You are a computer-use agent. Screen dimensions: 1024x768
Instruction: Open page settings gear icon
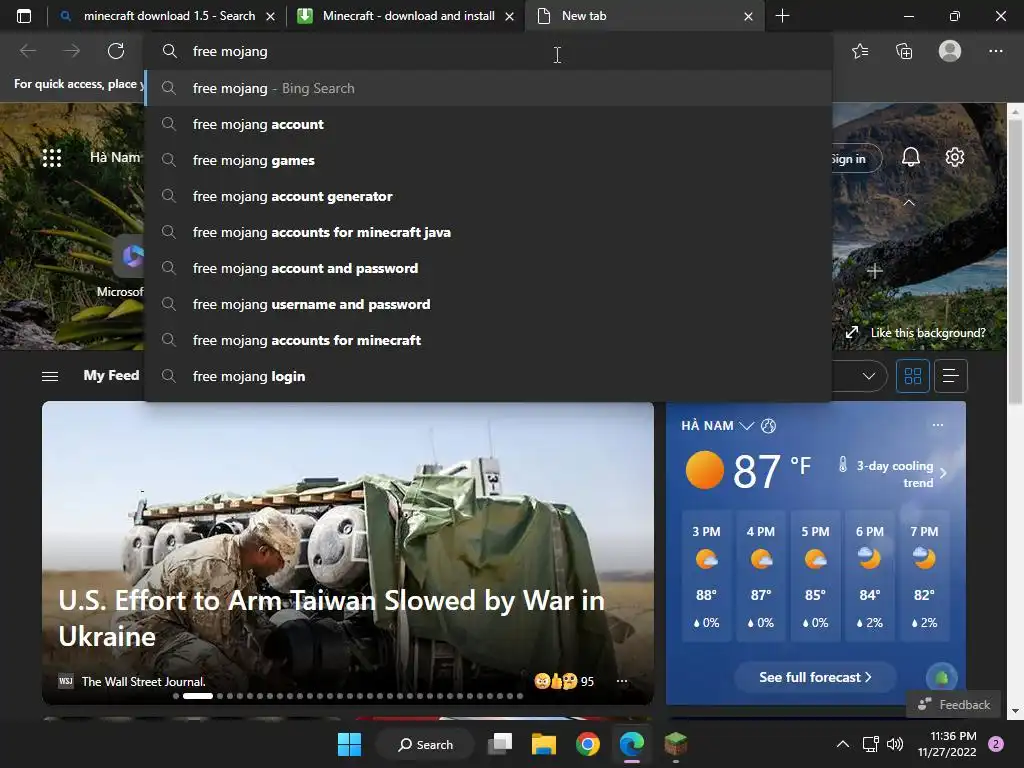(955, 157)
